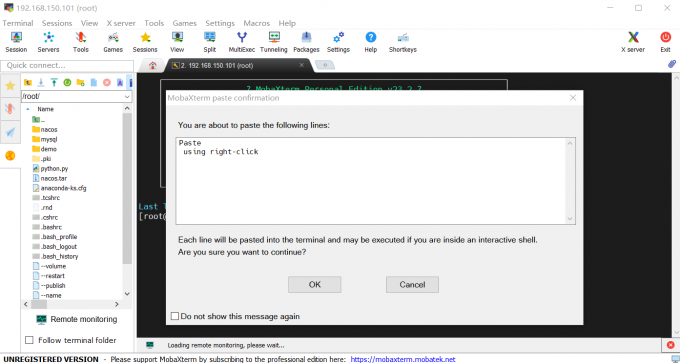Click the red delete icon in SFTP toolbar
The width and height of the screenshot is (680, 363).
click(x=107, y=82)
